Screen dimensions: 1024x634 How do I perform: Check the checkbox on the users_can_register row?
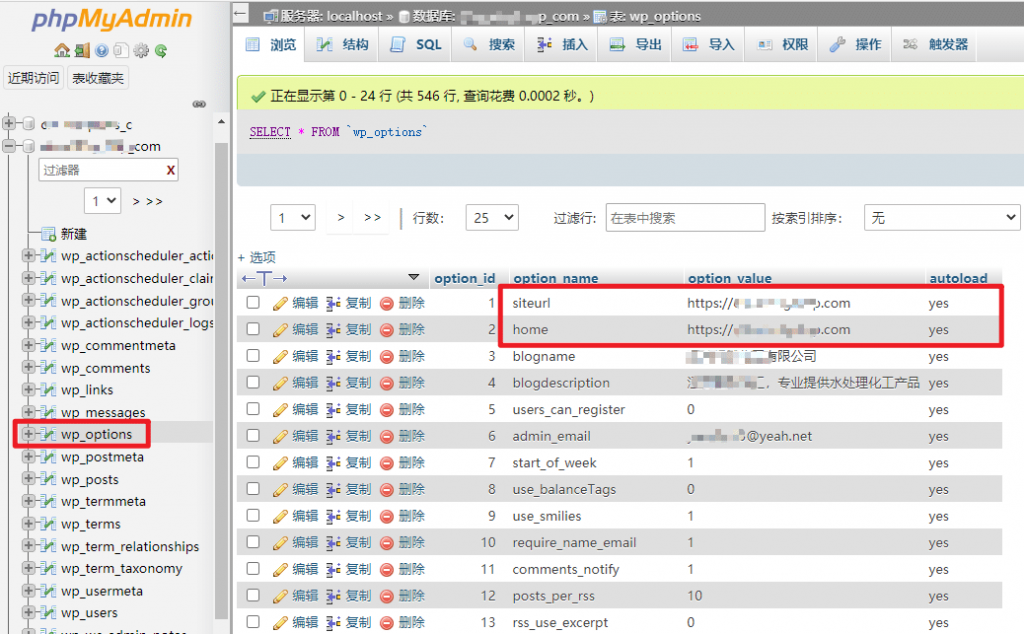tap(254, 409)
